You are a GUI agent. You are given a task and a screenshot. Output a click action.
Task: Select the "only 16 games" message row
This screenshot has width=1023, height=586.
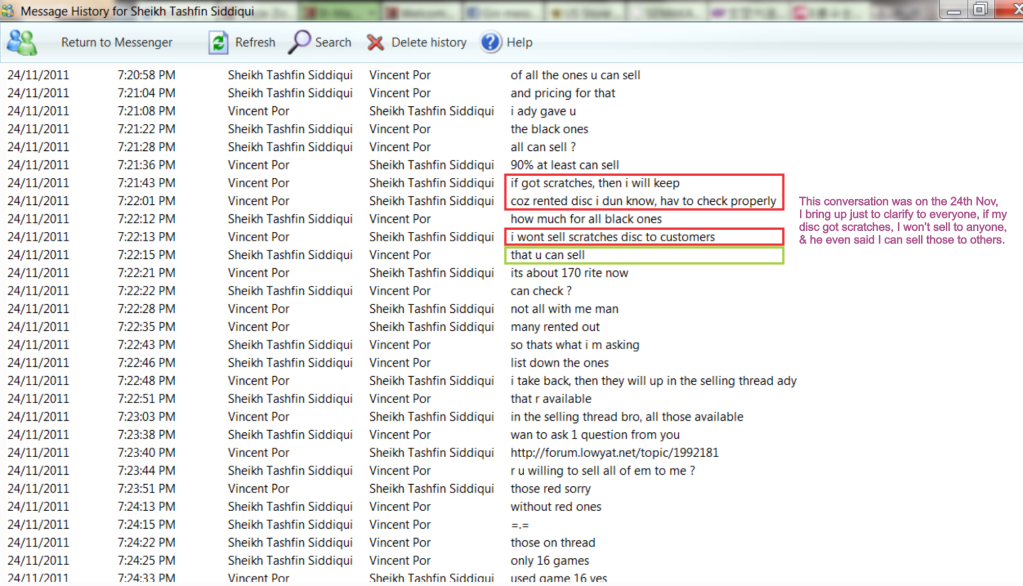pos(549,561)
